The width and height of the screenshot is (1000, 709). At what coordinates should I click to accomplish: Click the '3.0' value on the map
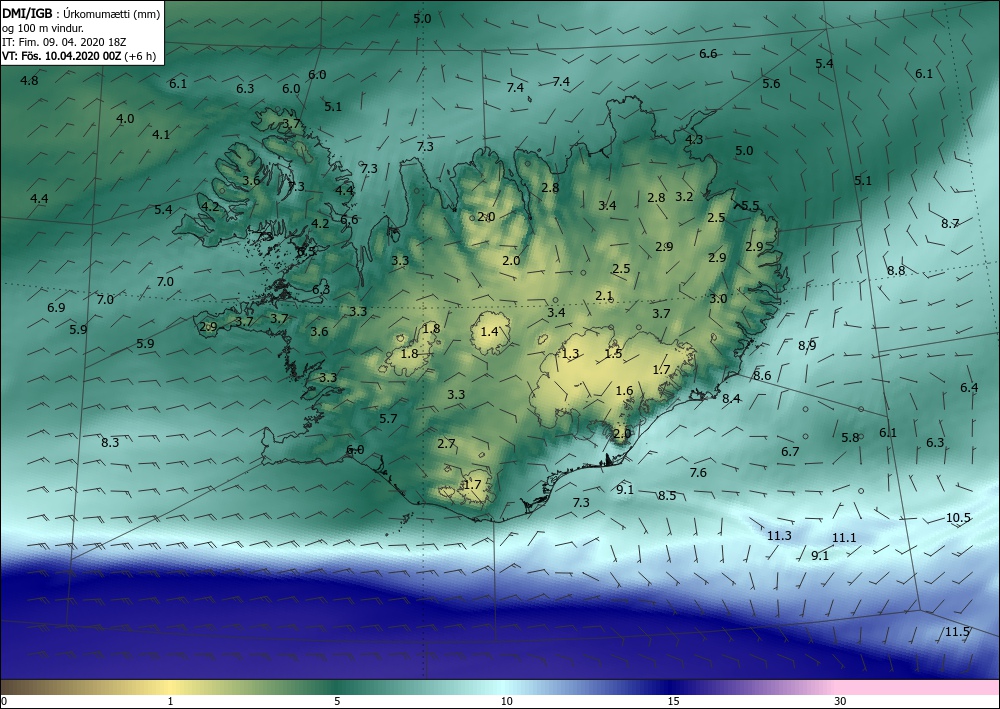click(718, 298)
